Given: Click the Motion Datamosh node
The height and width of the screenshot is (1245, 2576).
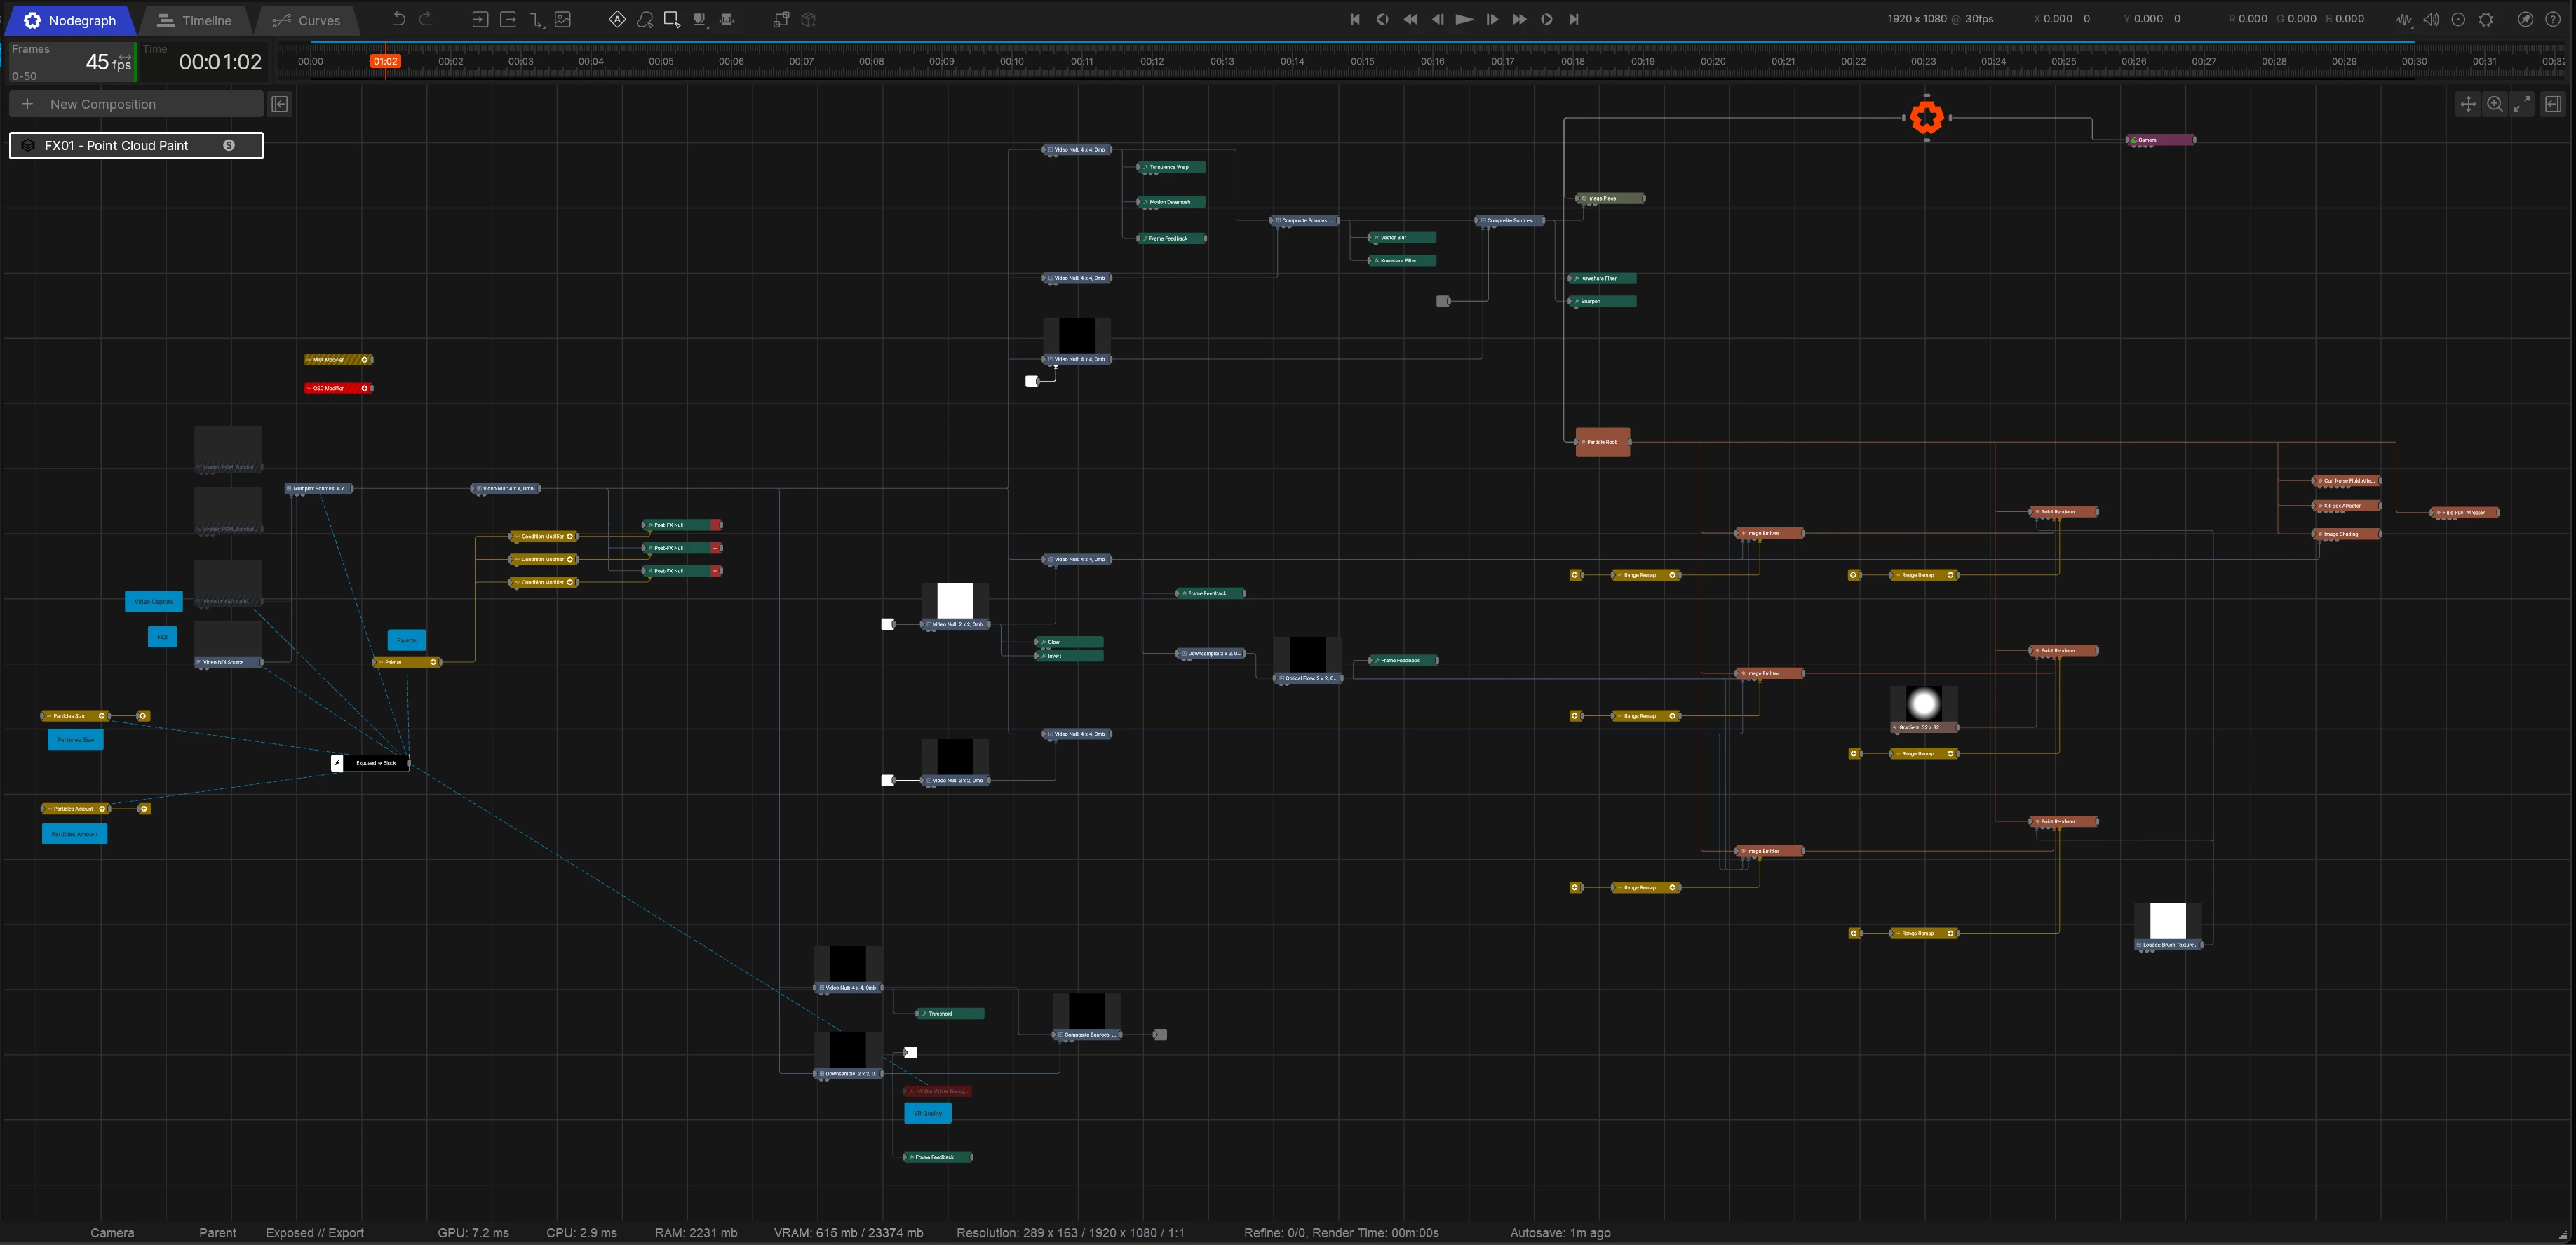Looking at the screenshot, I should [x=1171, y=202].
